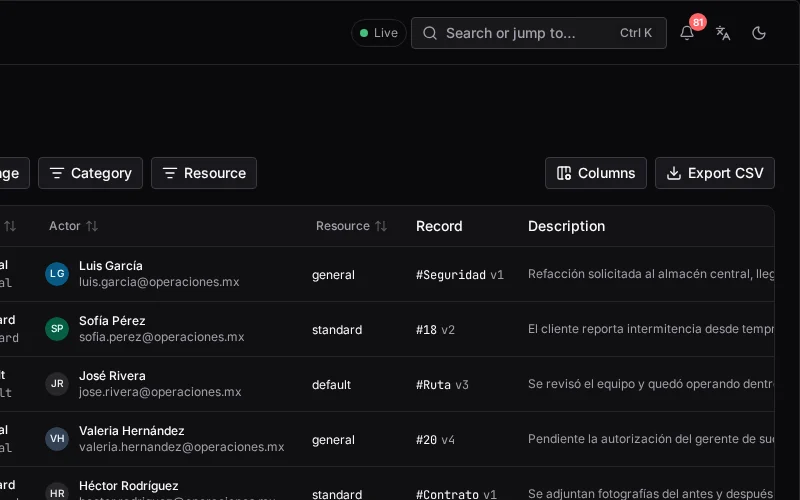Click the Ctrl K shortcut hint

[x=636, y=33]
